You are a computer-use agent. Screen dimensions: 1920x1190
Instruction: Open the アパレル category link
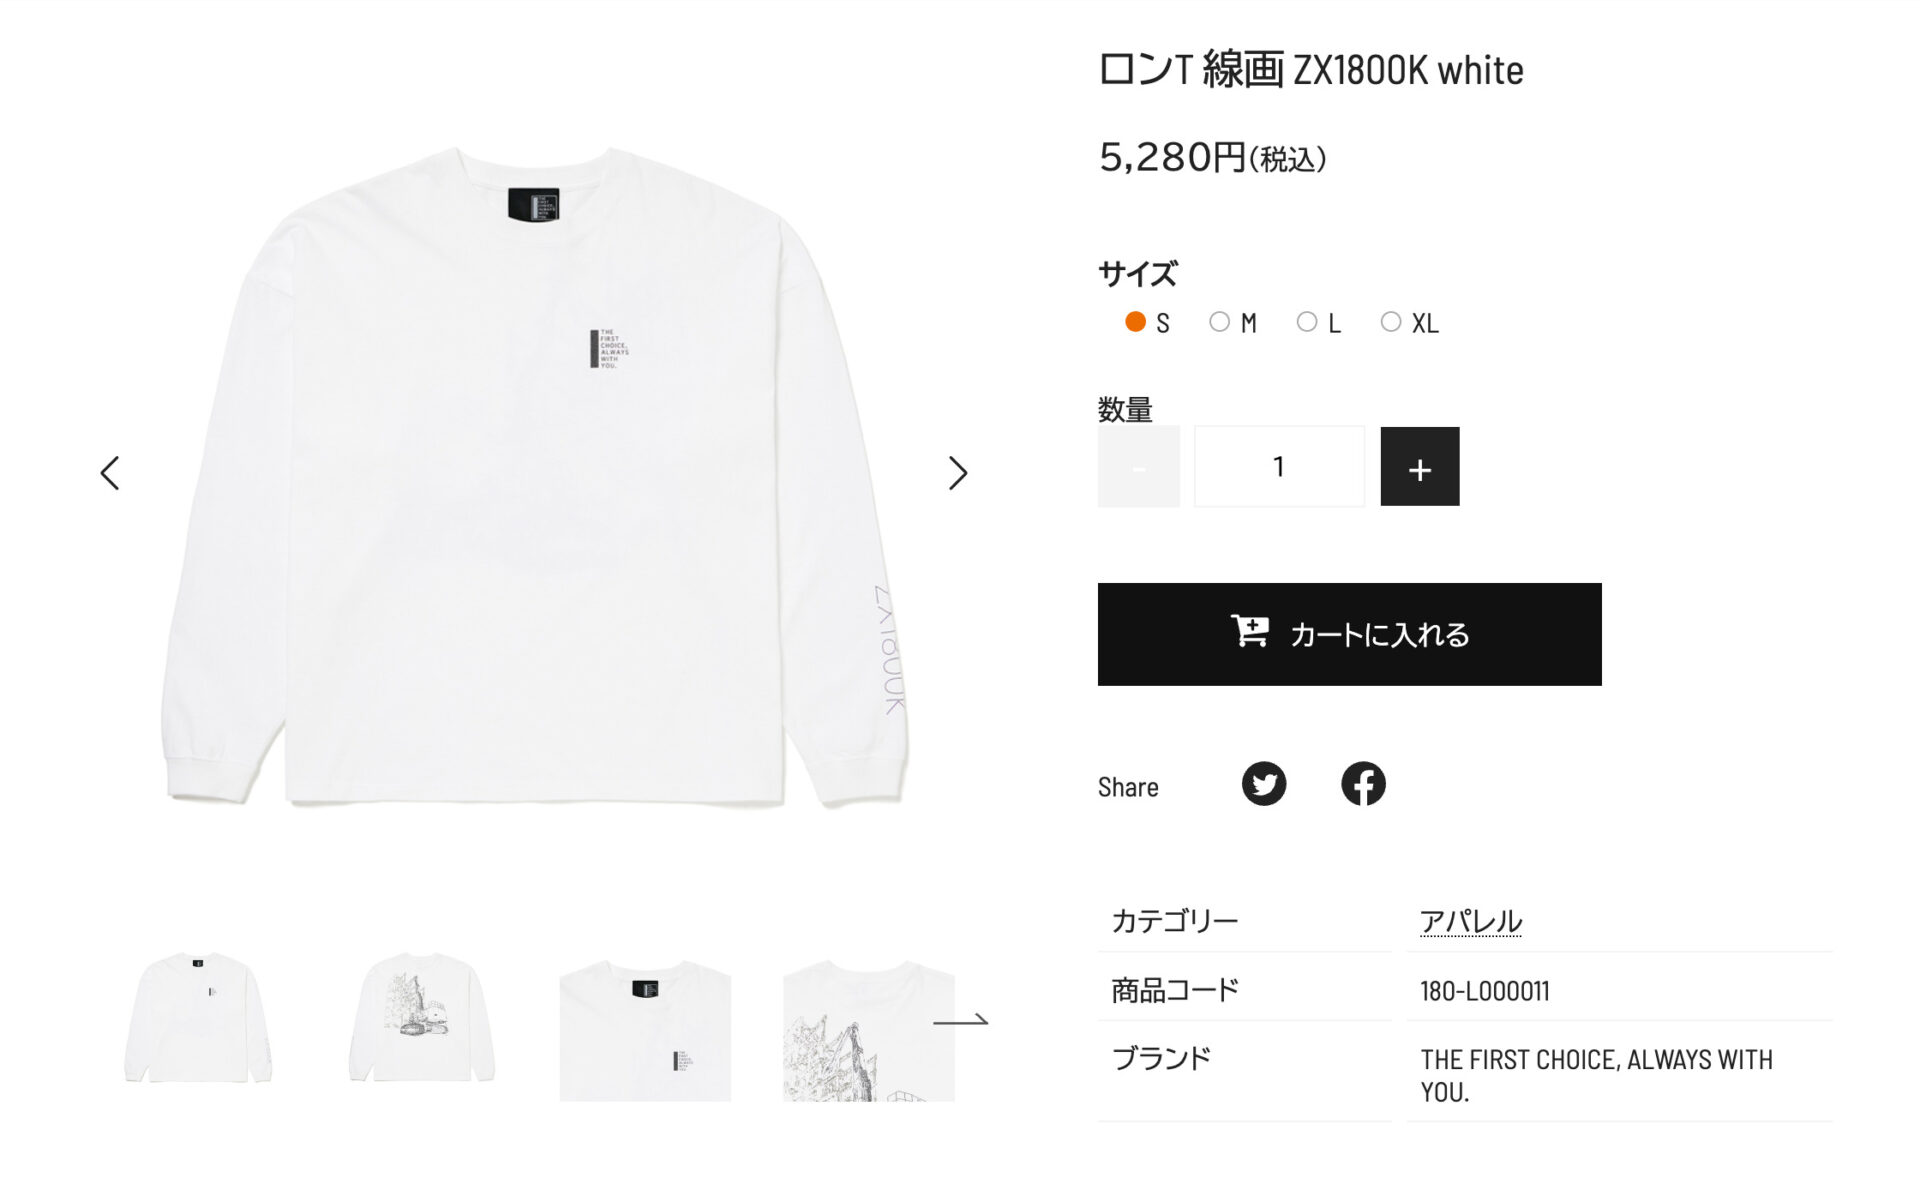[x=1470, y=921]
